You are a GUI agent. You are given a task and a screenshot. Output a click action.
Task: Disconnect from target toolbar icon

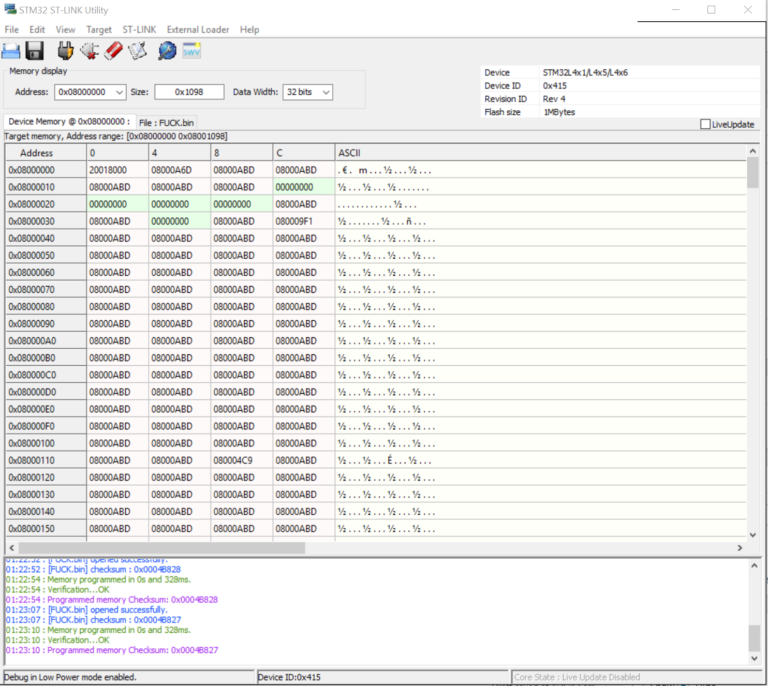(x=90, y=51)
